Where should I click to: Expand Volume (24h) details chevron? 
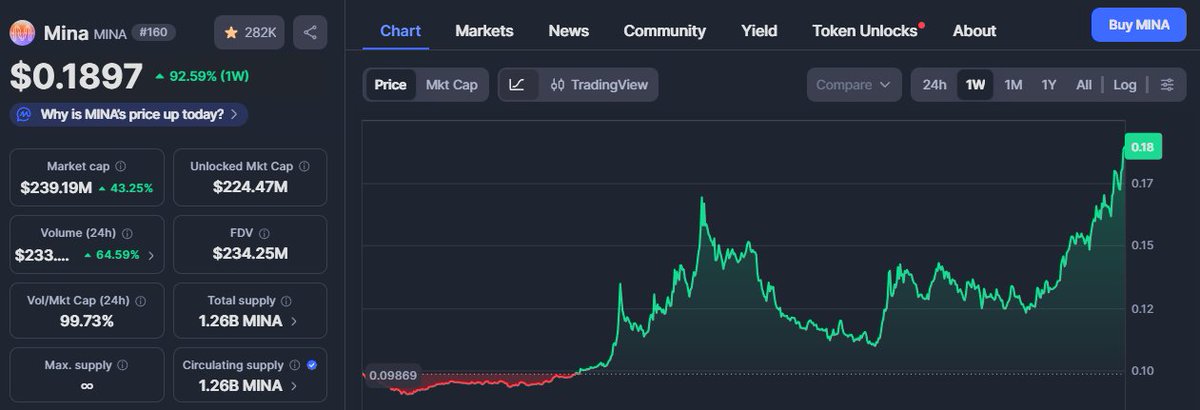click(x=151, y=255)
